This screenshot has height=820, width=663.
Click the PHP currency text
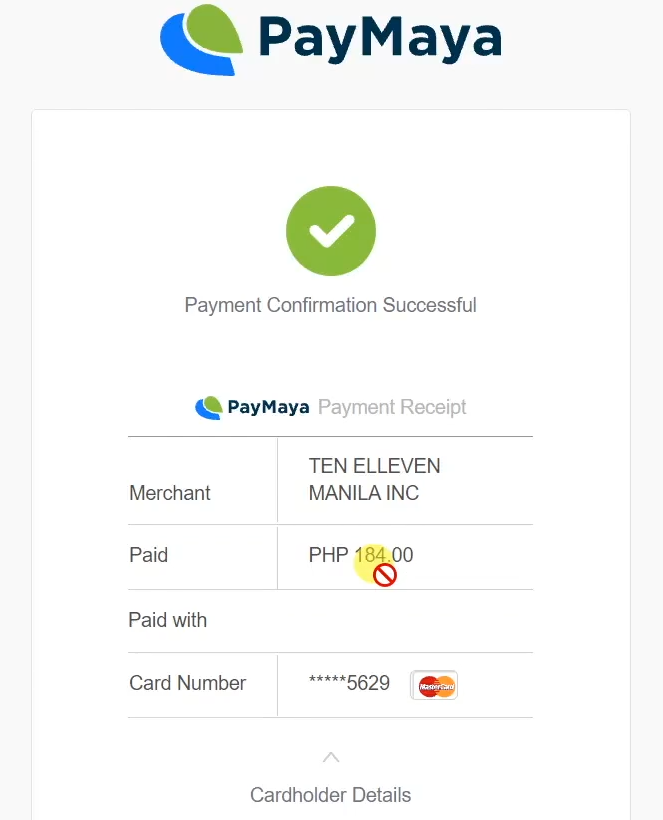coord(328,555)
